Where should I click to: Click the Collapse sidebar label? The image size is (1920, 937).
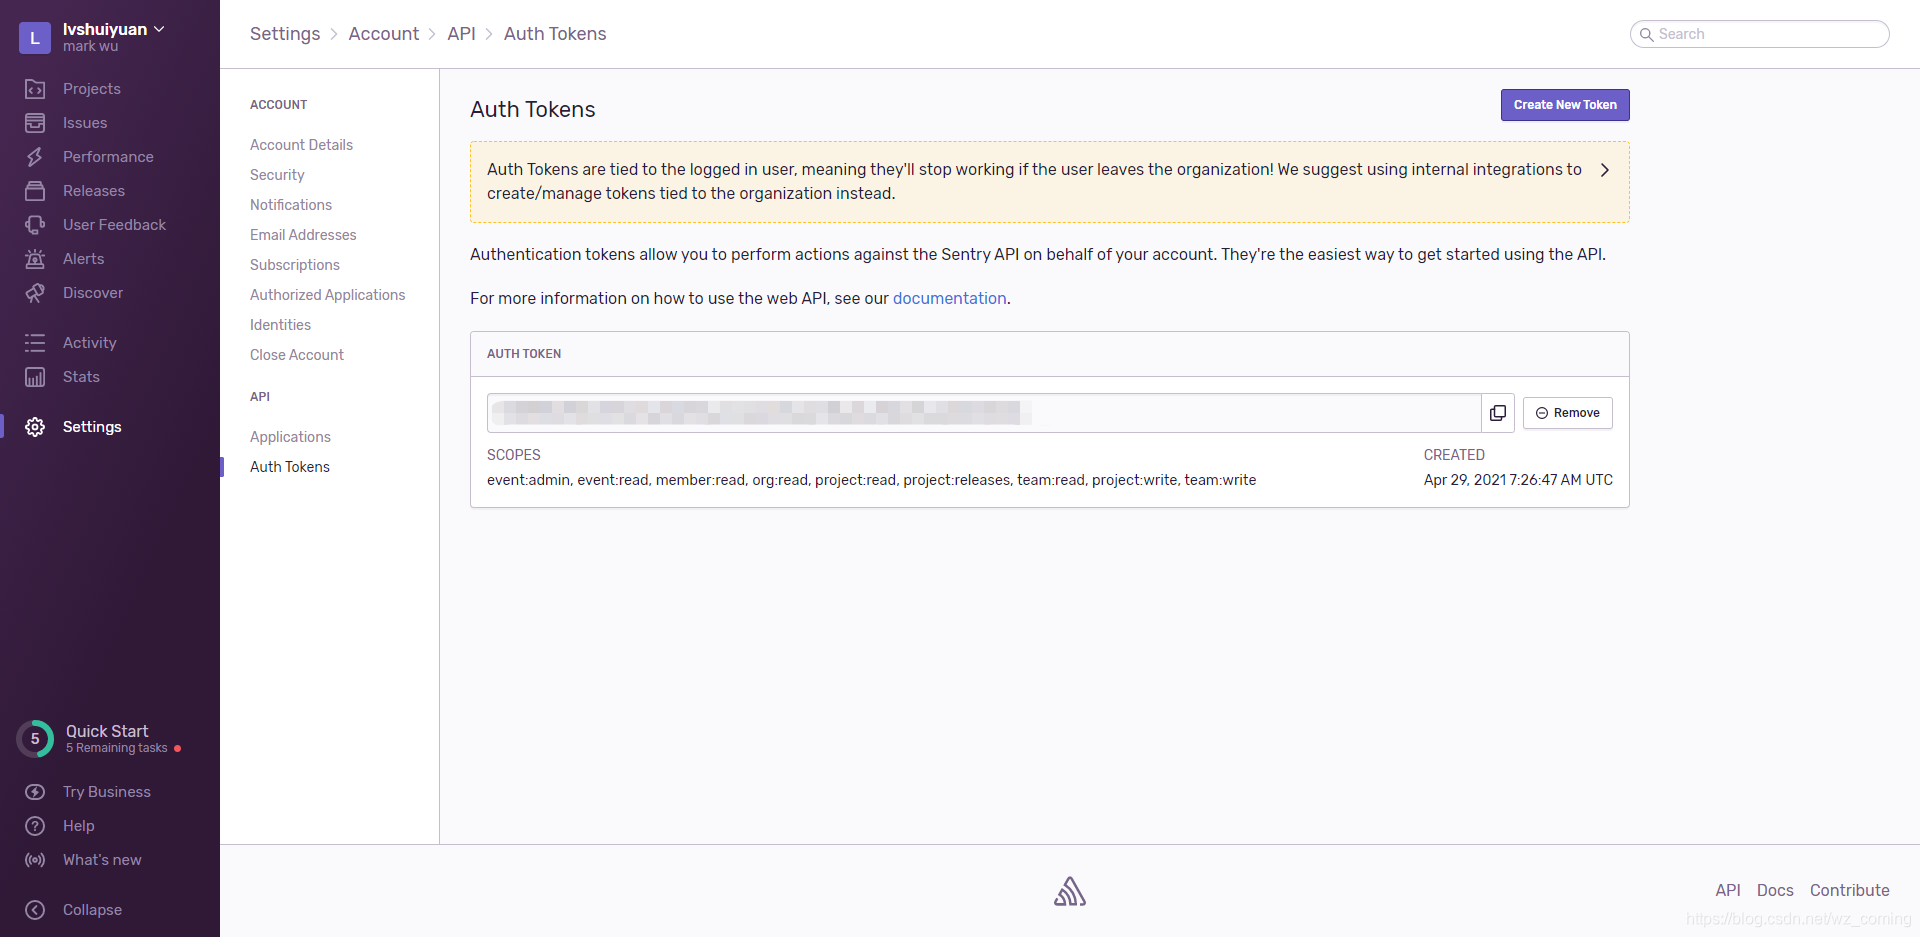click(92, 910)
